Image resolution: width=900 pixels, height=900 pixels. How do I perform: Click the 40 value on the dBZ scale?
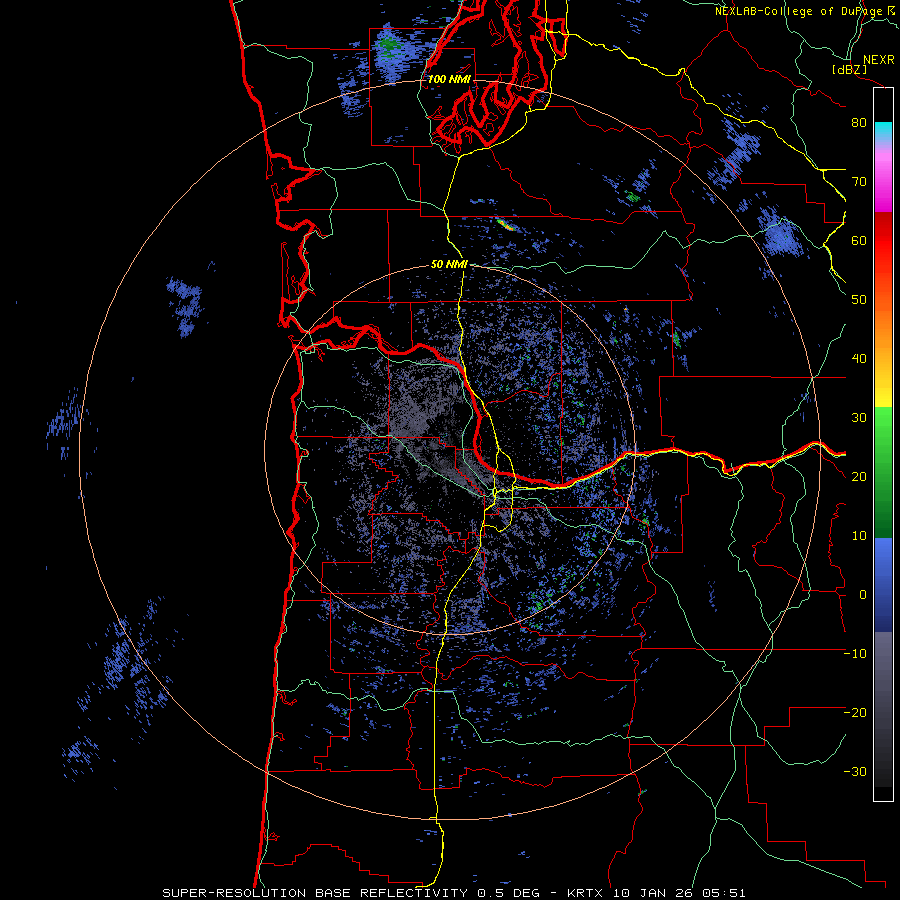point(859,359)
